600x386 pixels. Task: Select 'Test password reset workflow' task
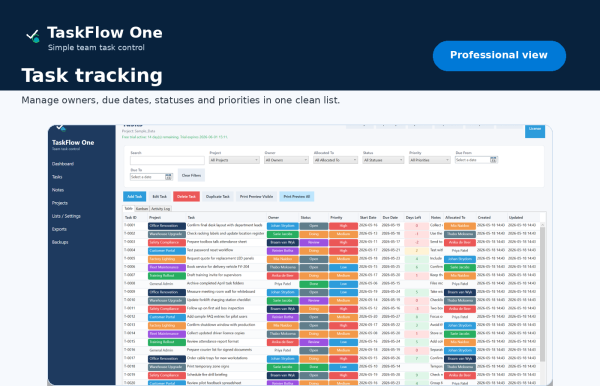click(210, 250)
